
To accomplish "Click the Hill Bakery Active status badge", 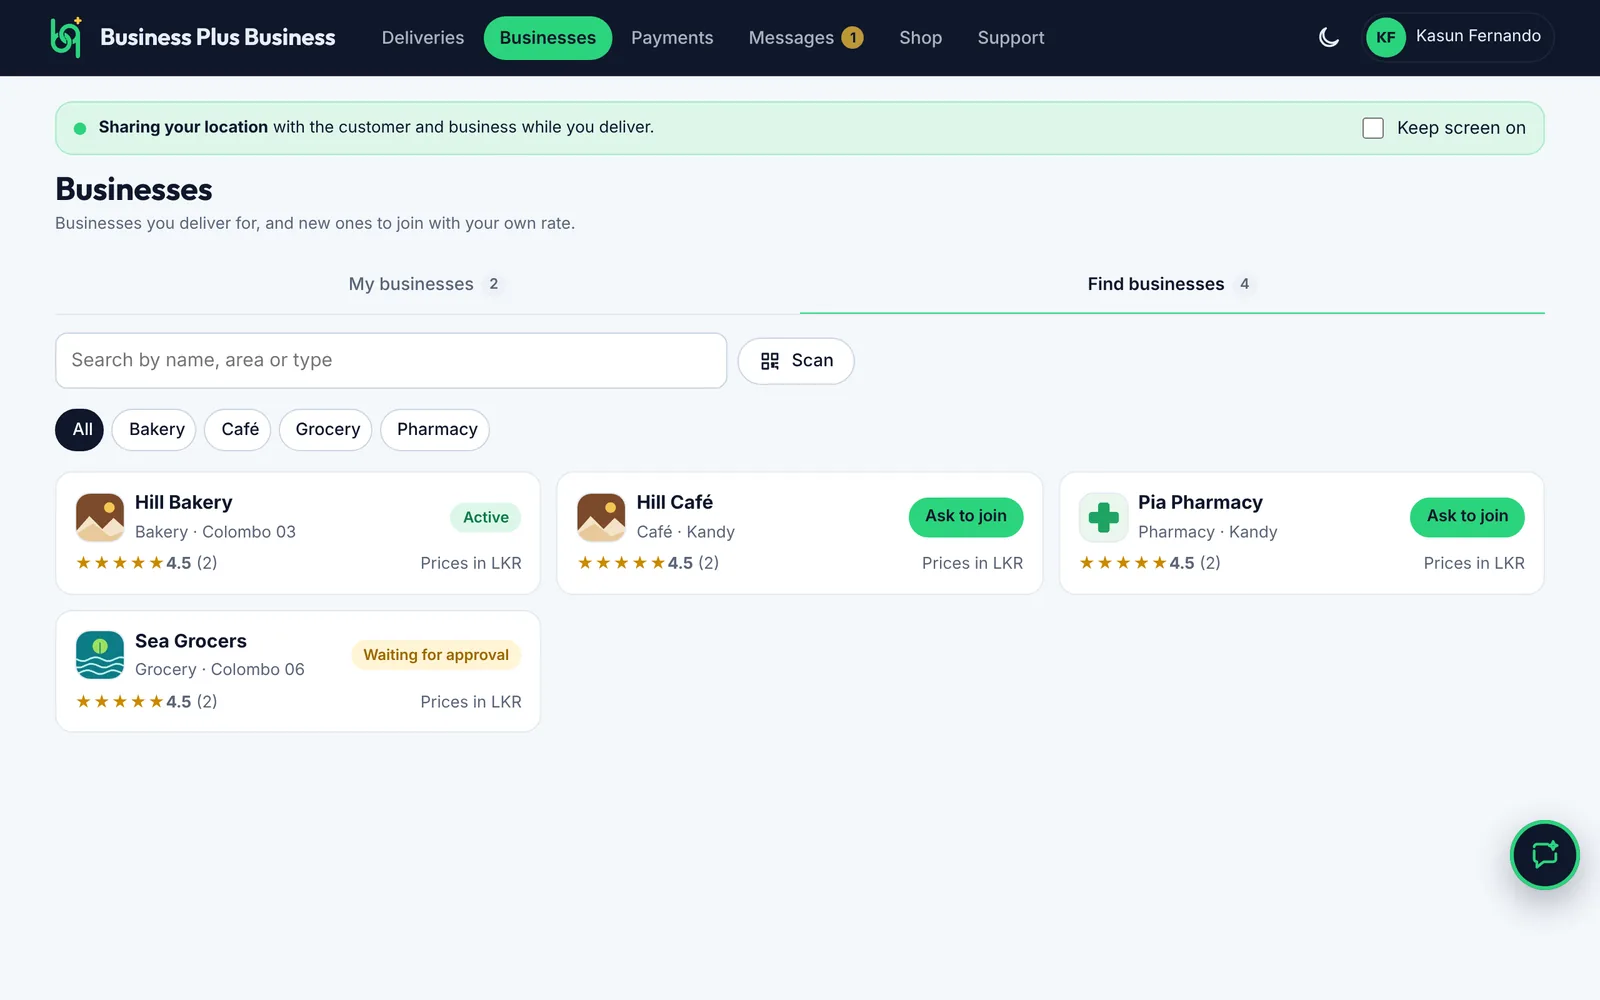I will click(486, 517).
